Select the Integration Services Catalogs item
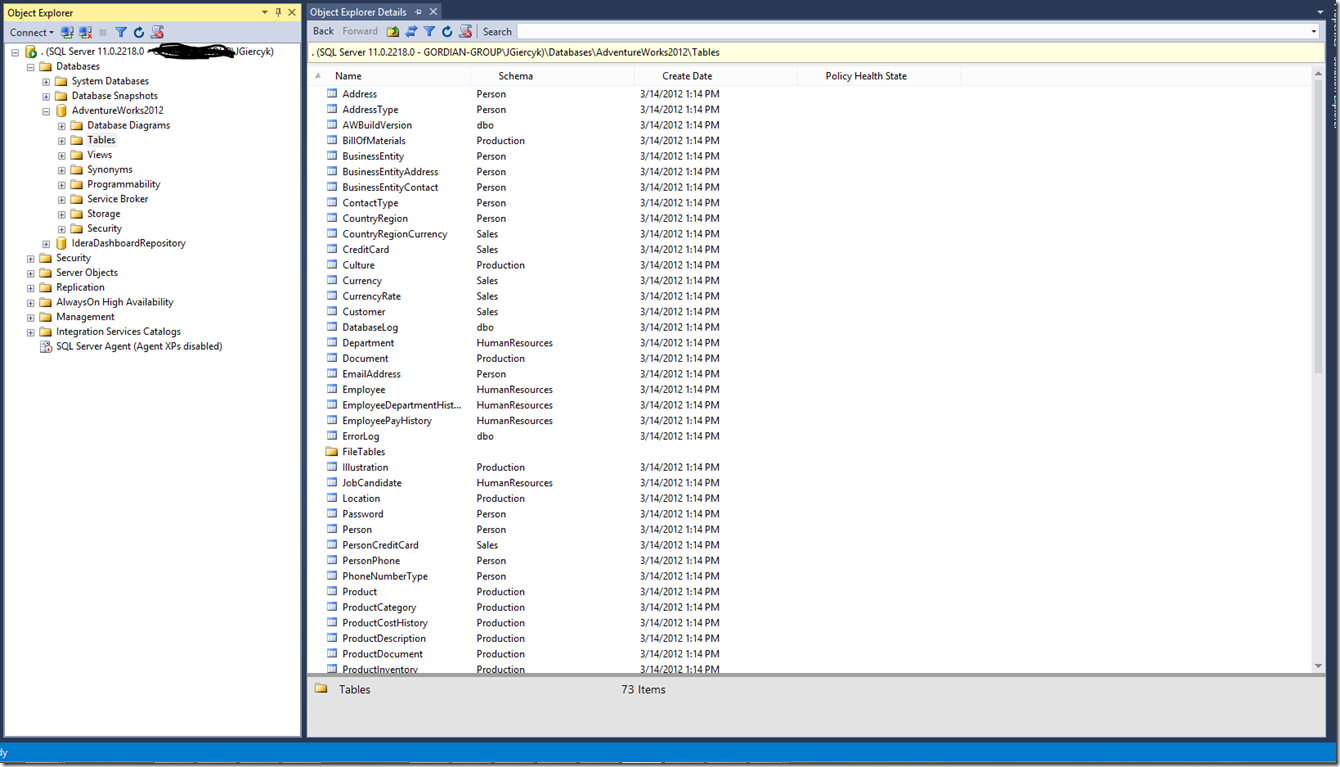Screen dimensions: 1340x767 coord(118,332)
